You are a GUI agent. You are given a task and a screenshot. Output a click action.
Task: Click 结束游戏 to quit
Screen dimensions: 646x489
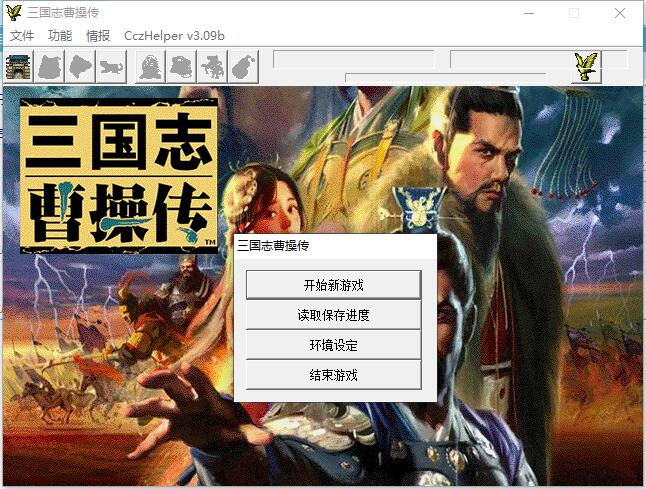tap(333, 375)
